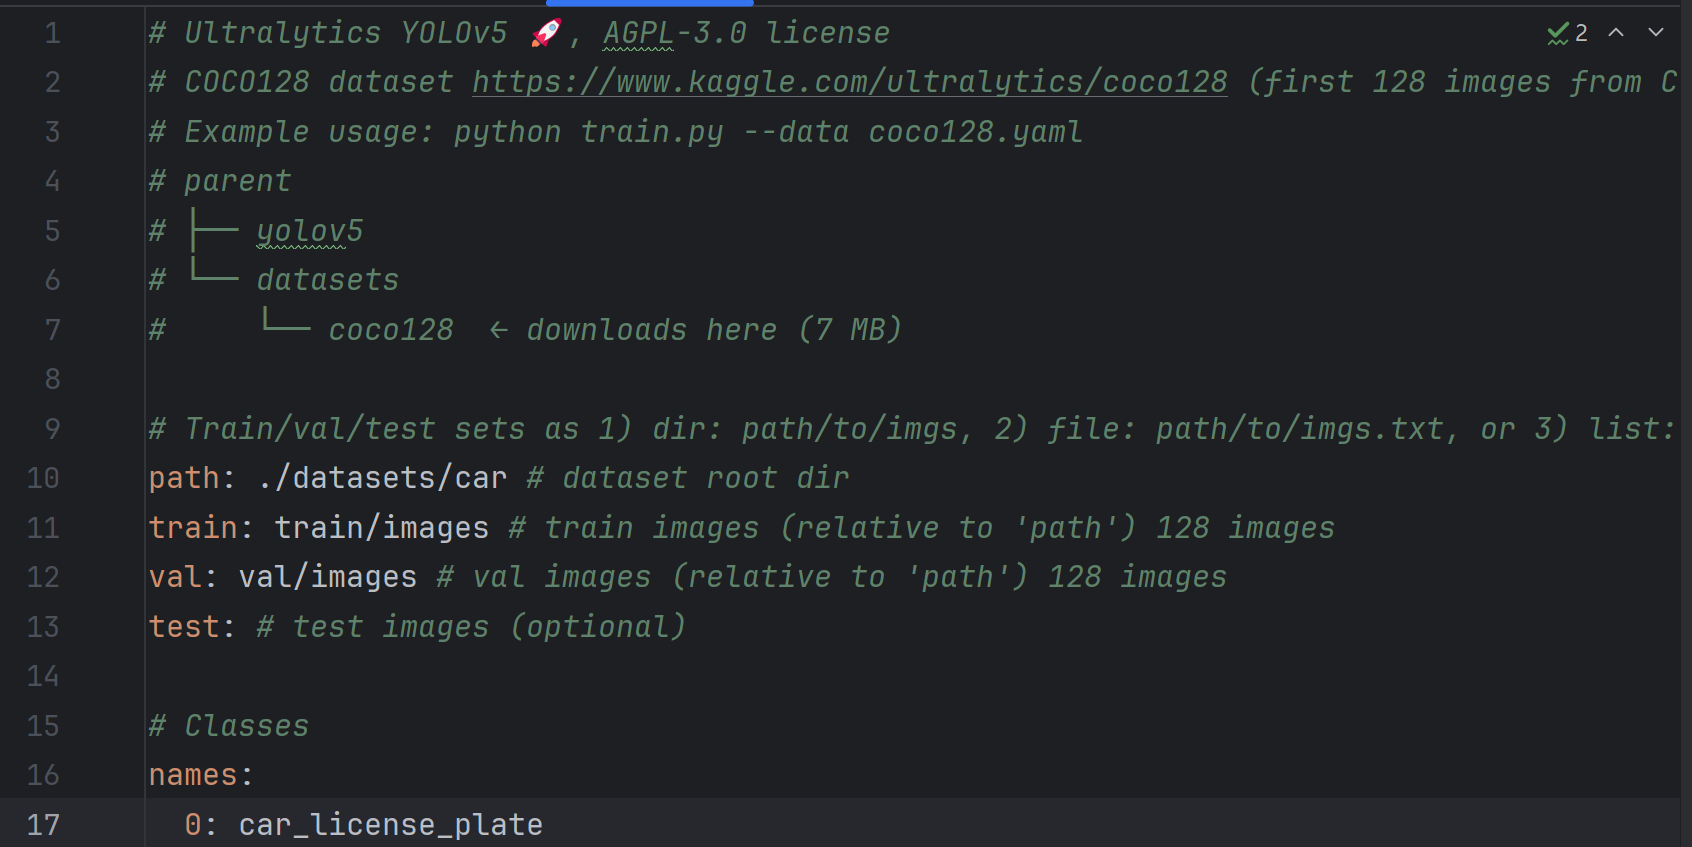Click the 'train' key on line 11
This screenshot has height=847, width=1692.
coord(193,527)
